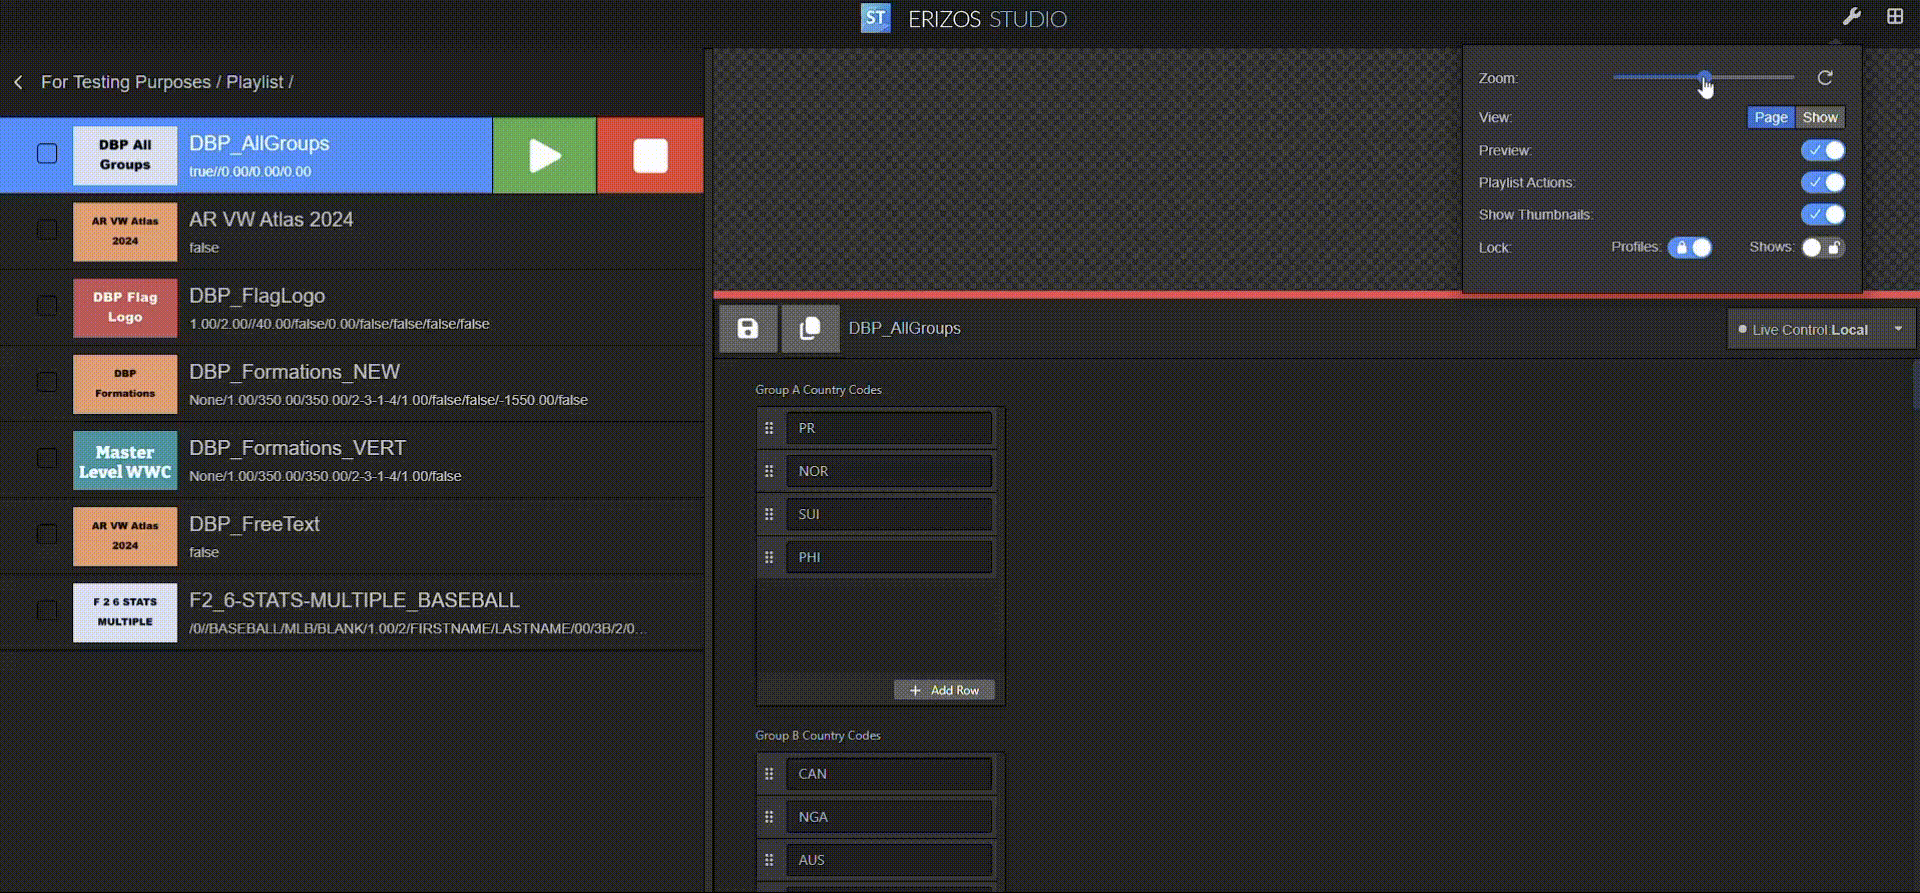
Task: Click the PHI country code field
Action: coord(888,557)
